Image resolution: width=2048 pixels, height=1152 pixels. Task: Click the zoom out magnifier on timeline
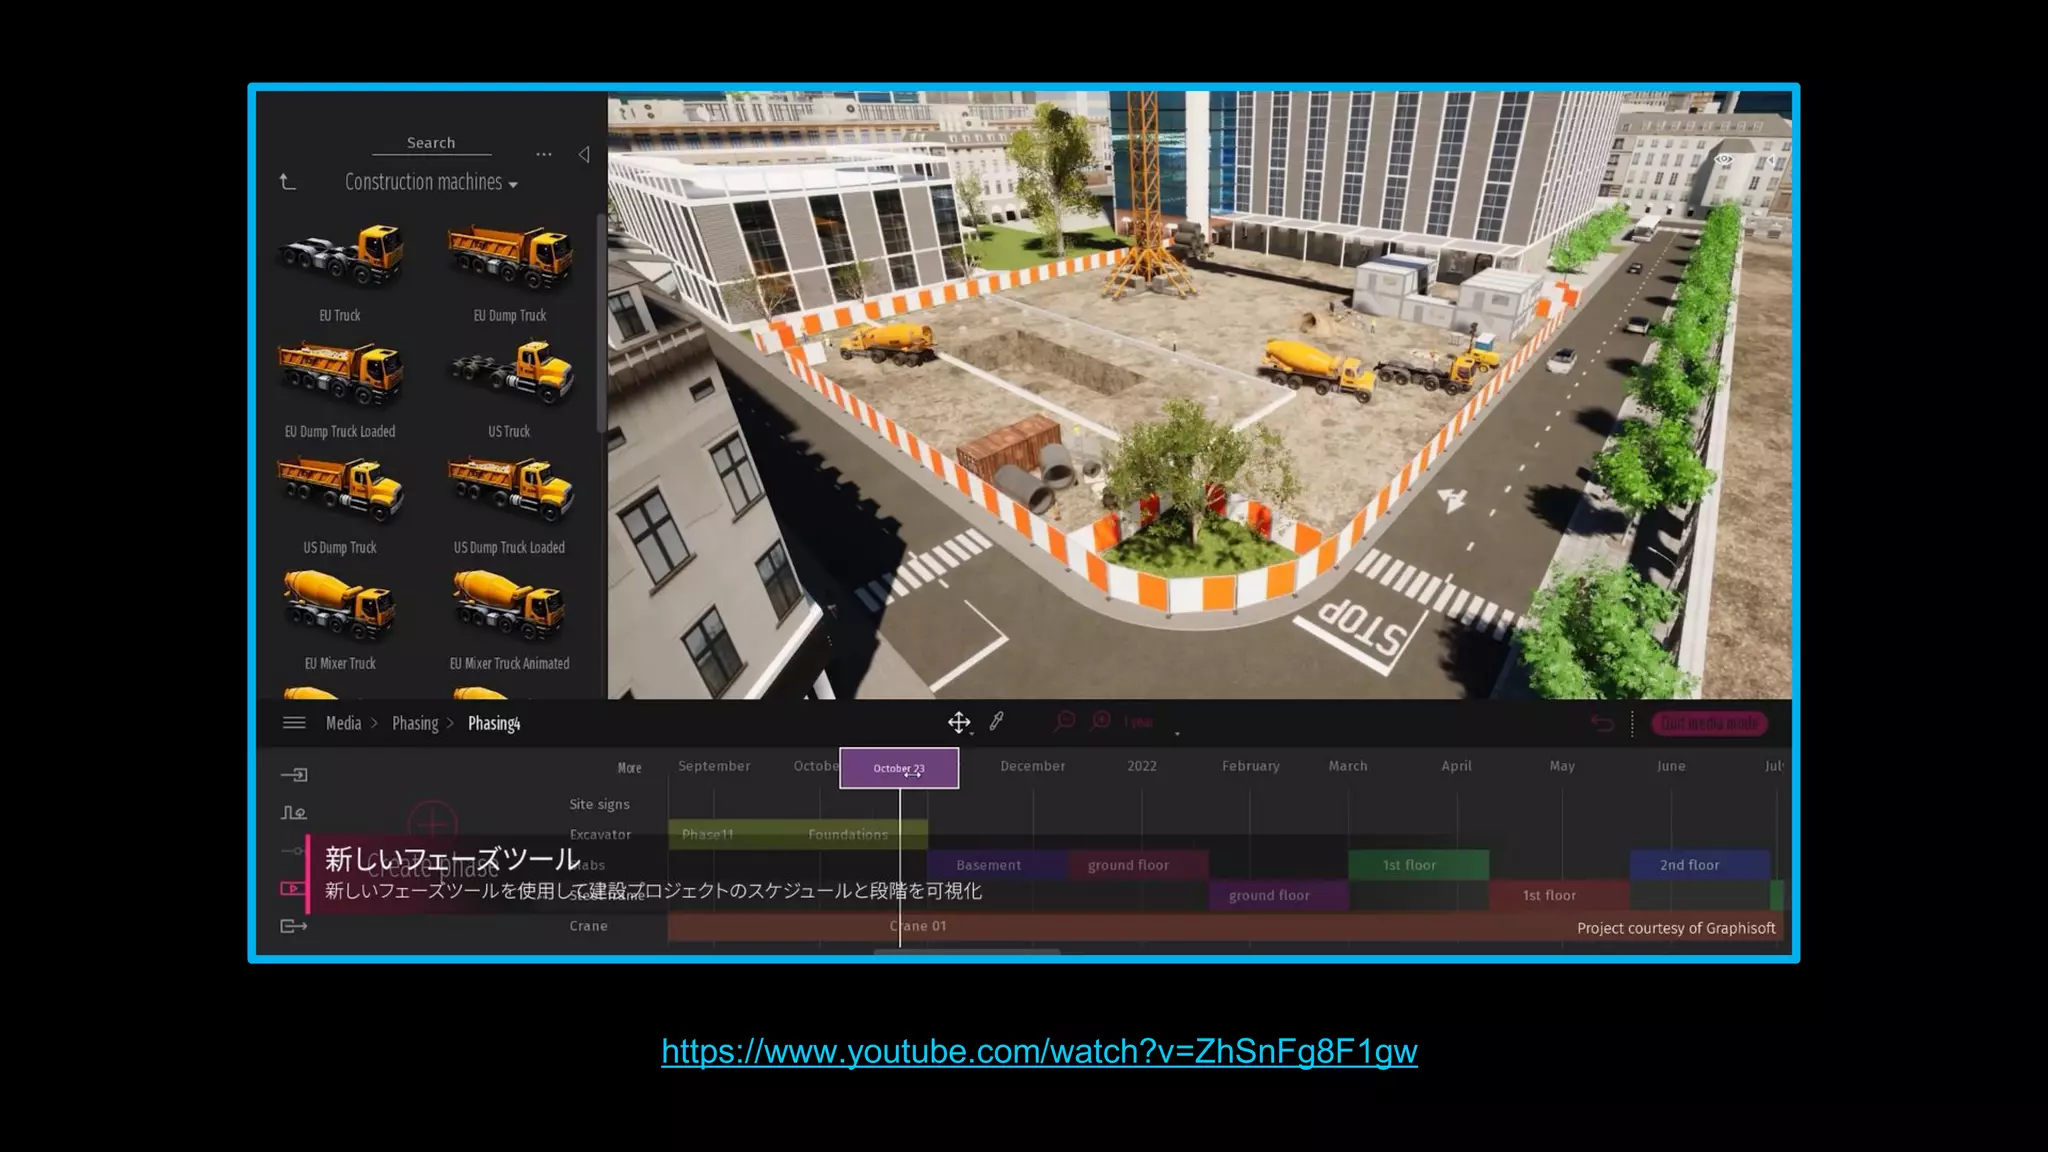point(1065,721)
